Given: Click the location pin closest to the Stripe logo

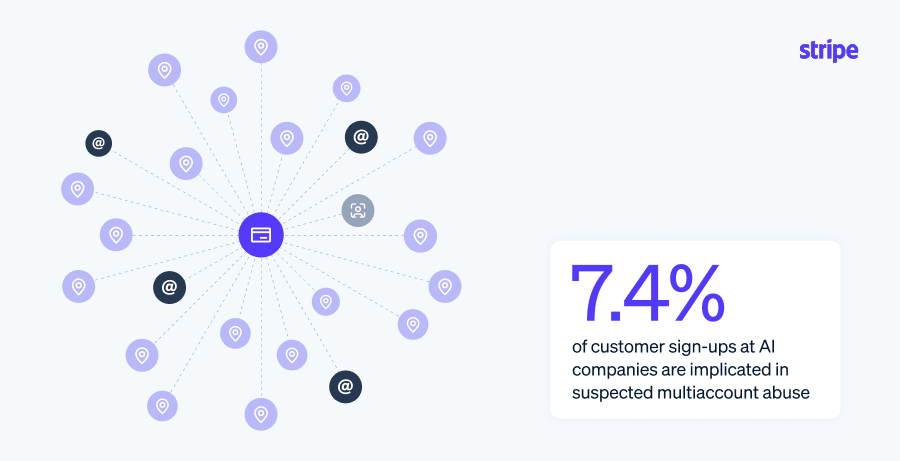Looking at the screenshot, I should pyautogui.click(x=430, y=138).
